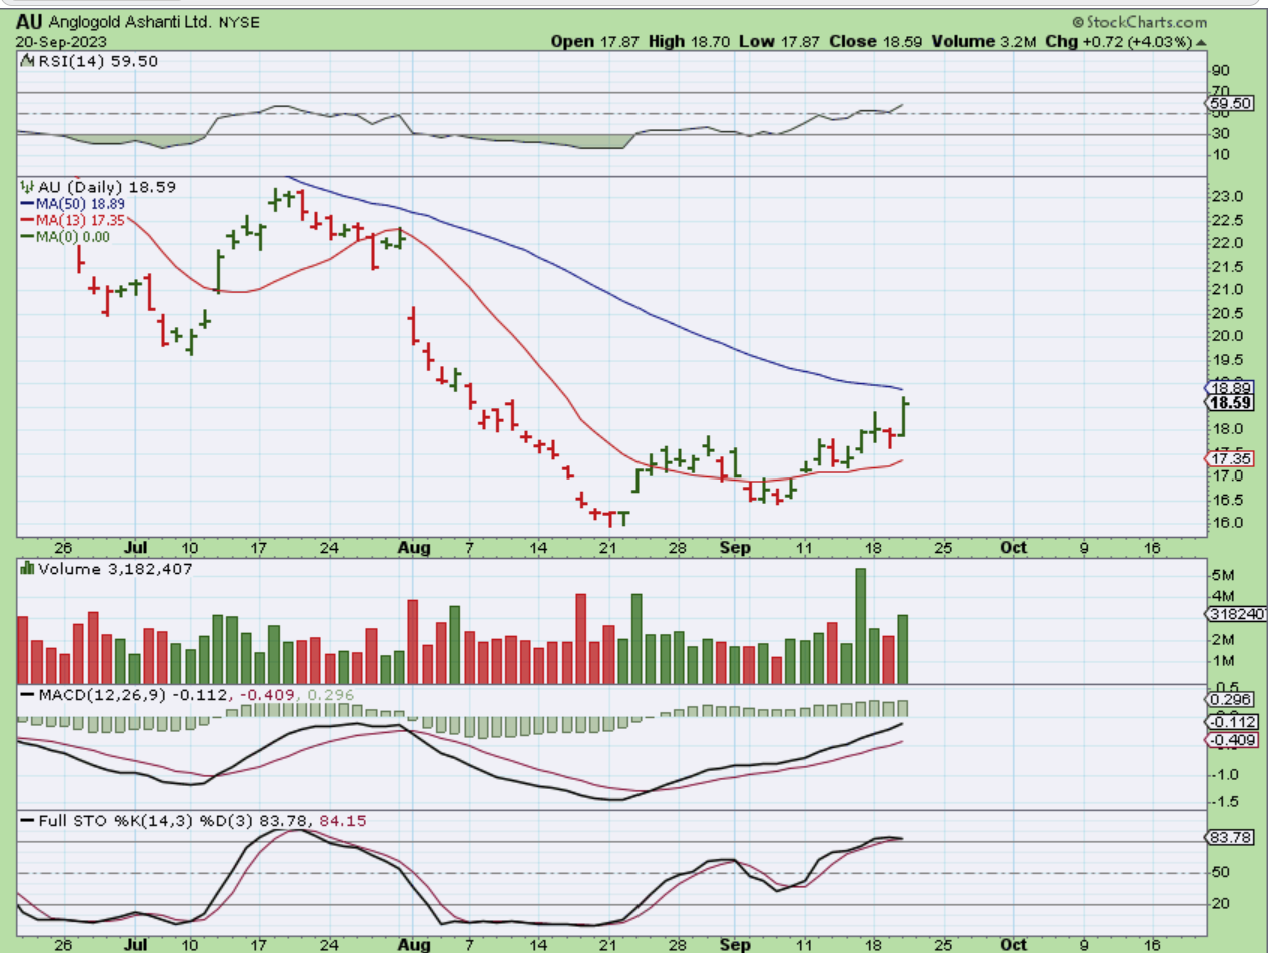Click the Low 17.87 value
This screenshot has height=954, width=1272.
coord(779,42)
